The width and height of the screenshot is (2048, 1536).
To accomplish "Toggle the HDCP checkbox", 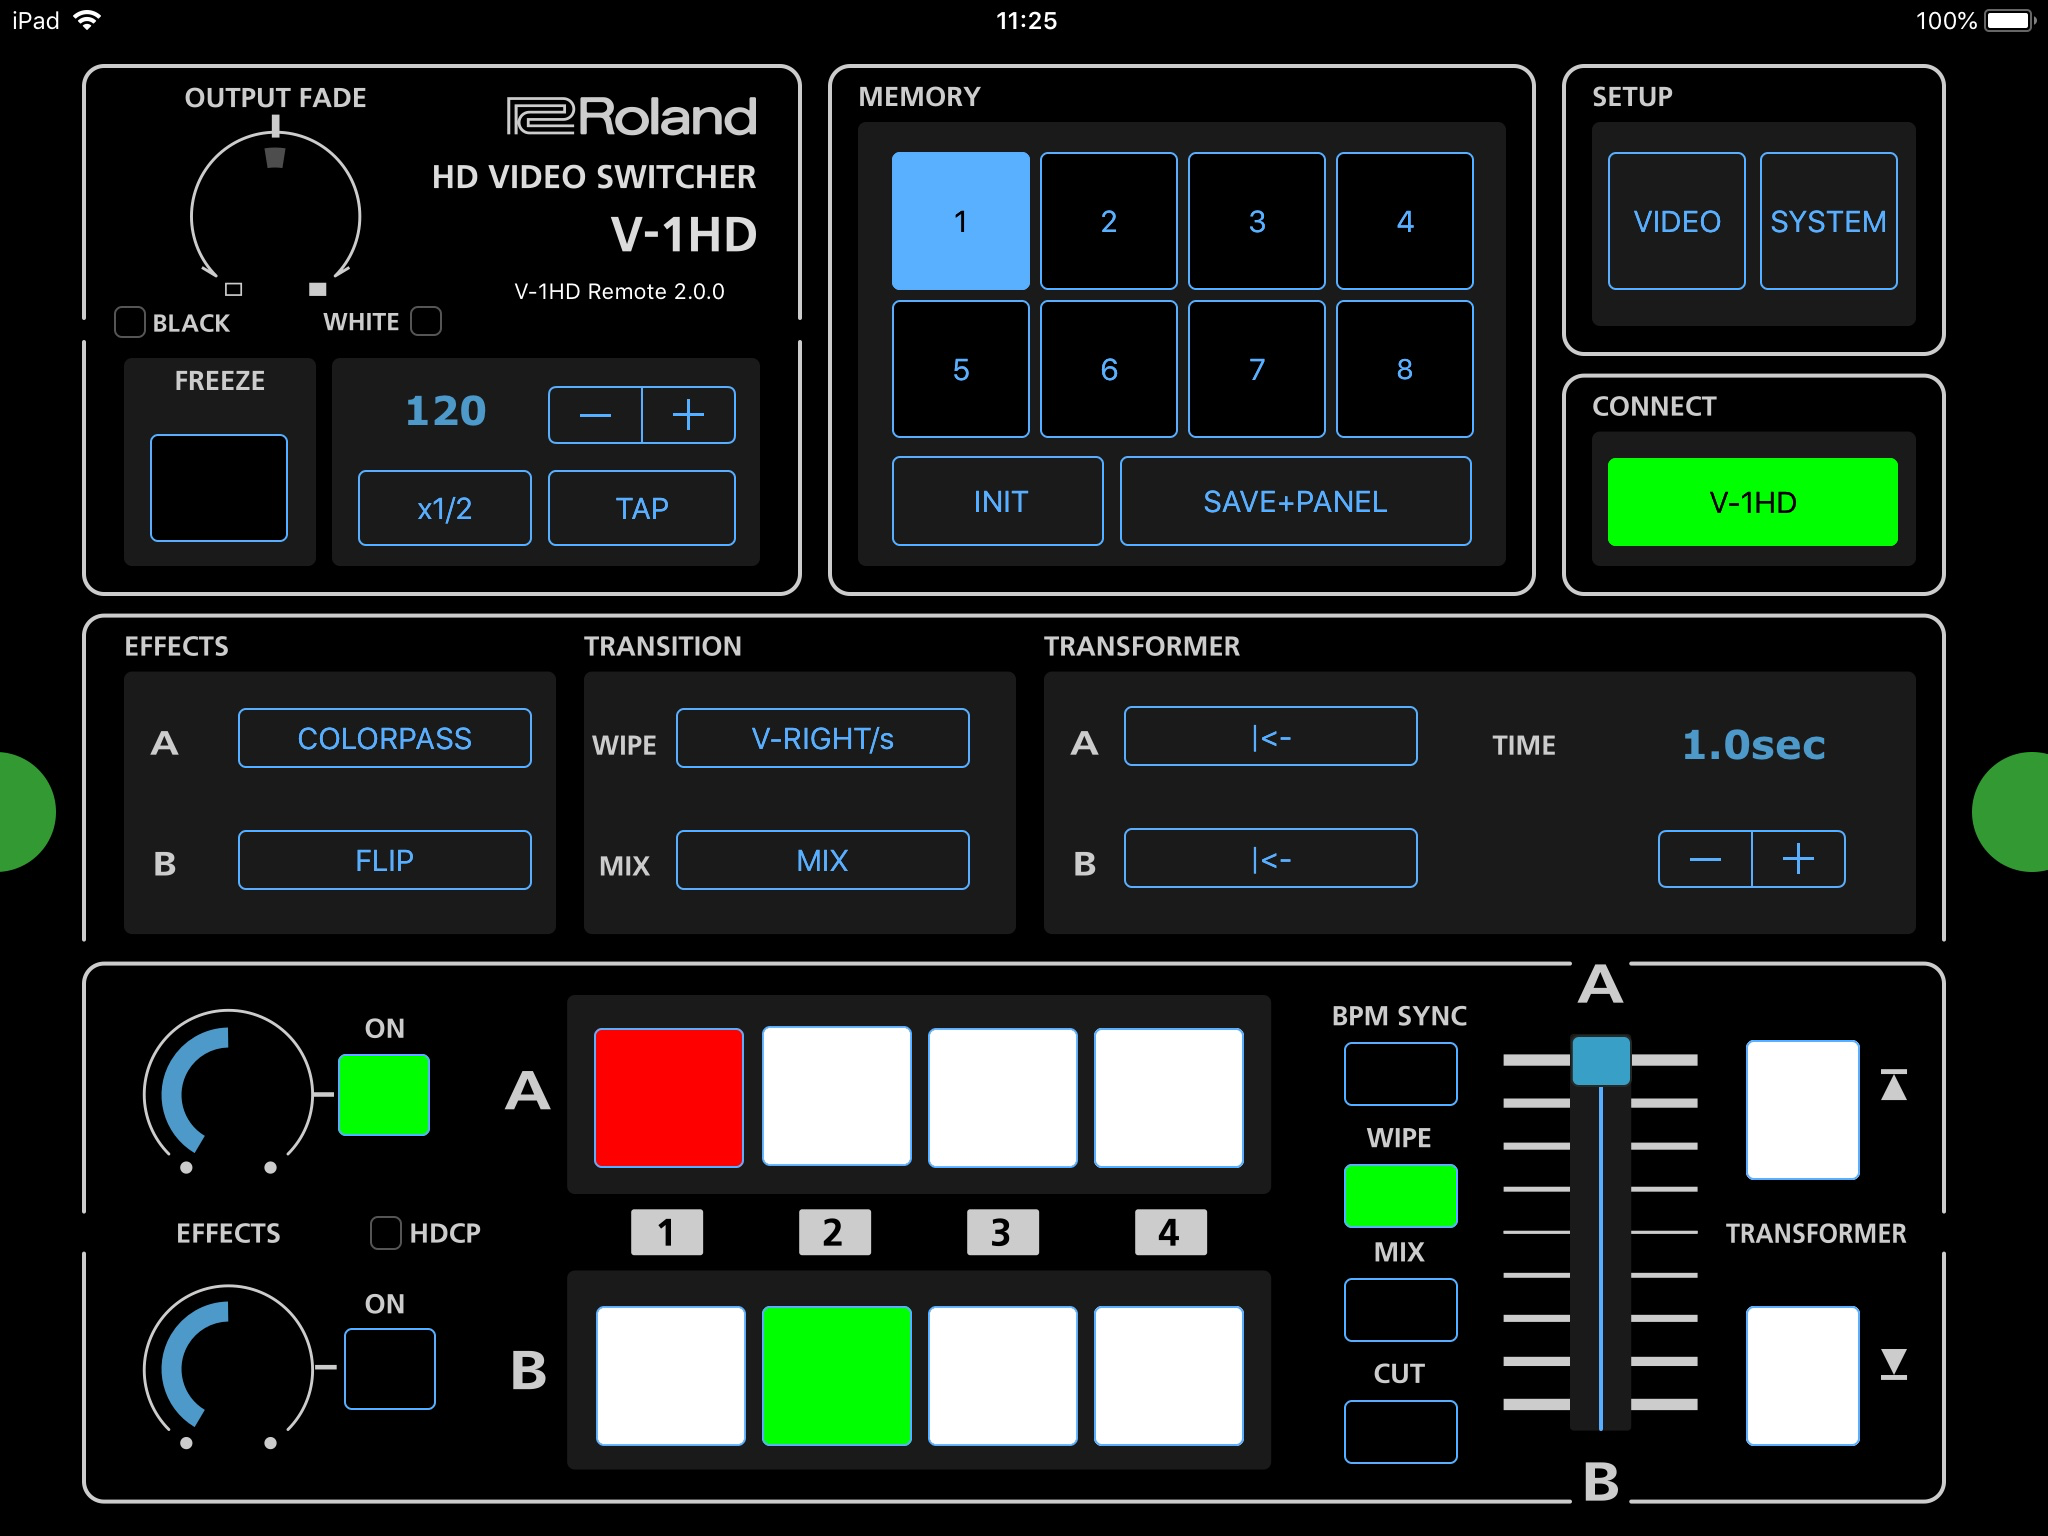I will pyautogui.click(x=386, y=1232).
